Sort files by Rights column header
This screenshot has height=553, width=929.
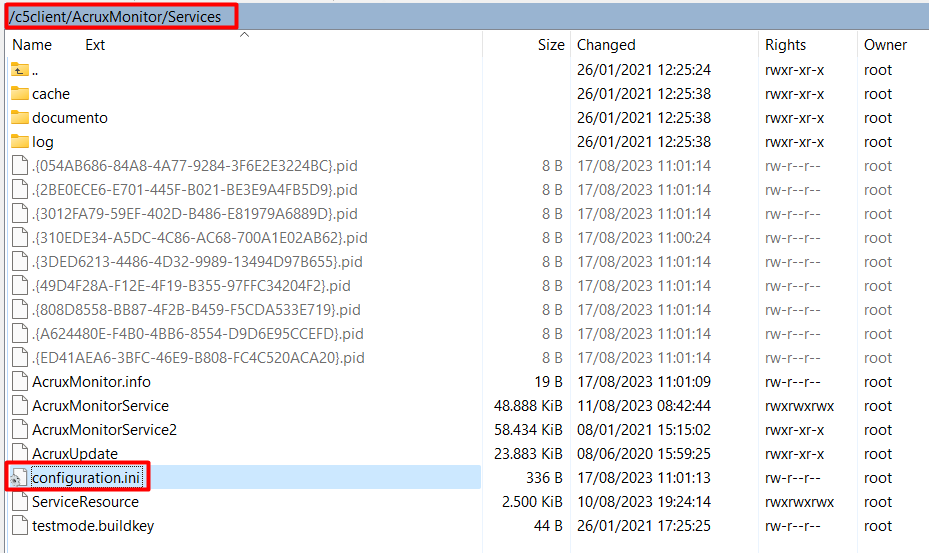click(785, 45)
